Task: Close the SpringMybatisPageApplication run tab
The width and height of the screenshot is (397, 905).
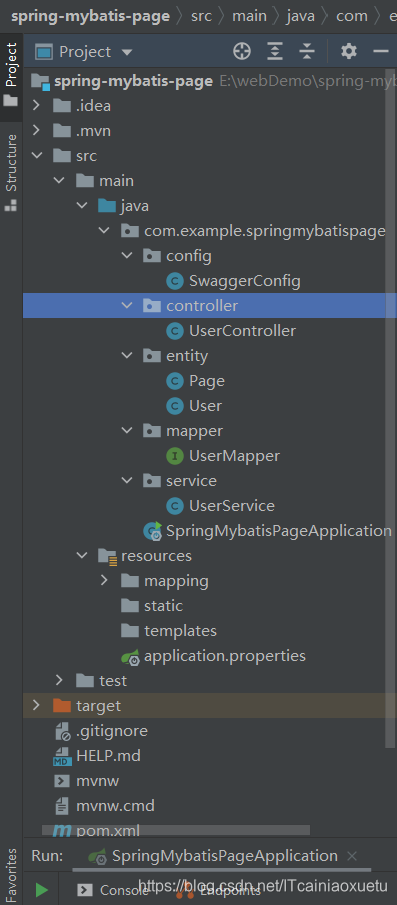Action: (353, 856)
